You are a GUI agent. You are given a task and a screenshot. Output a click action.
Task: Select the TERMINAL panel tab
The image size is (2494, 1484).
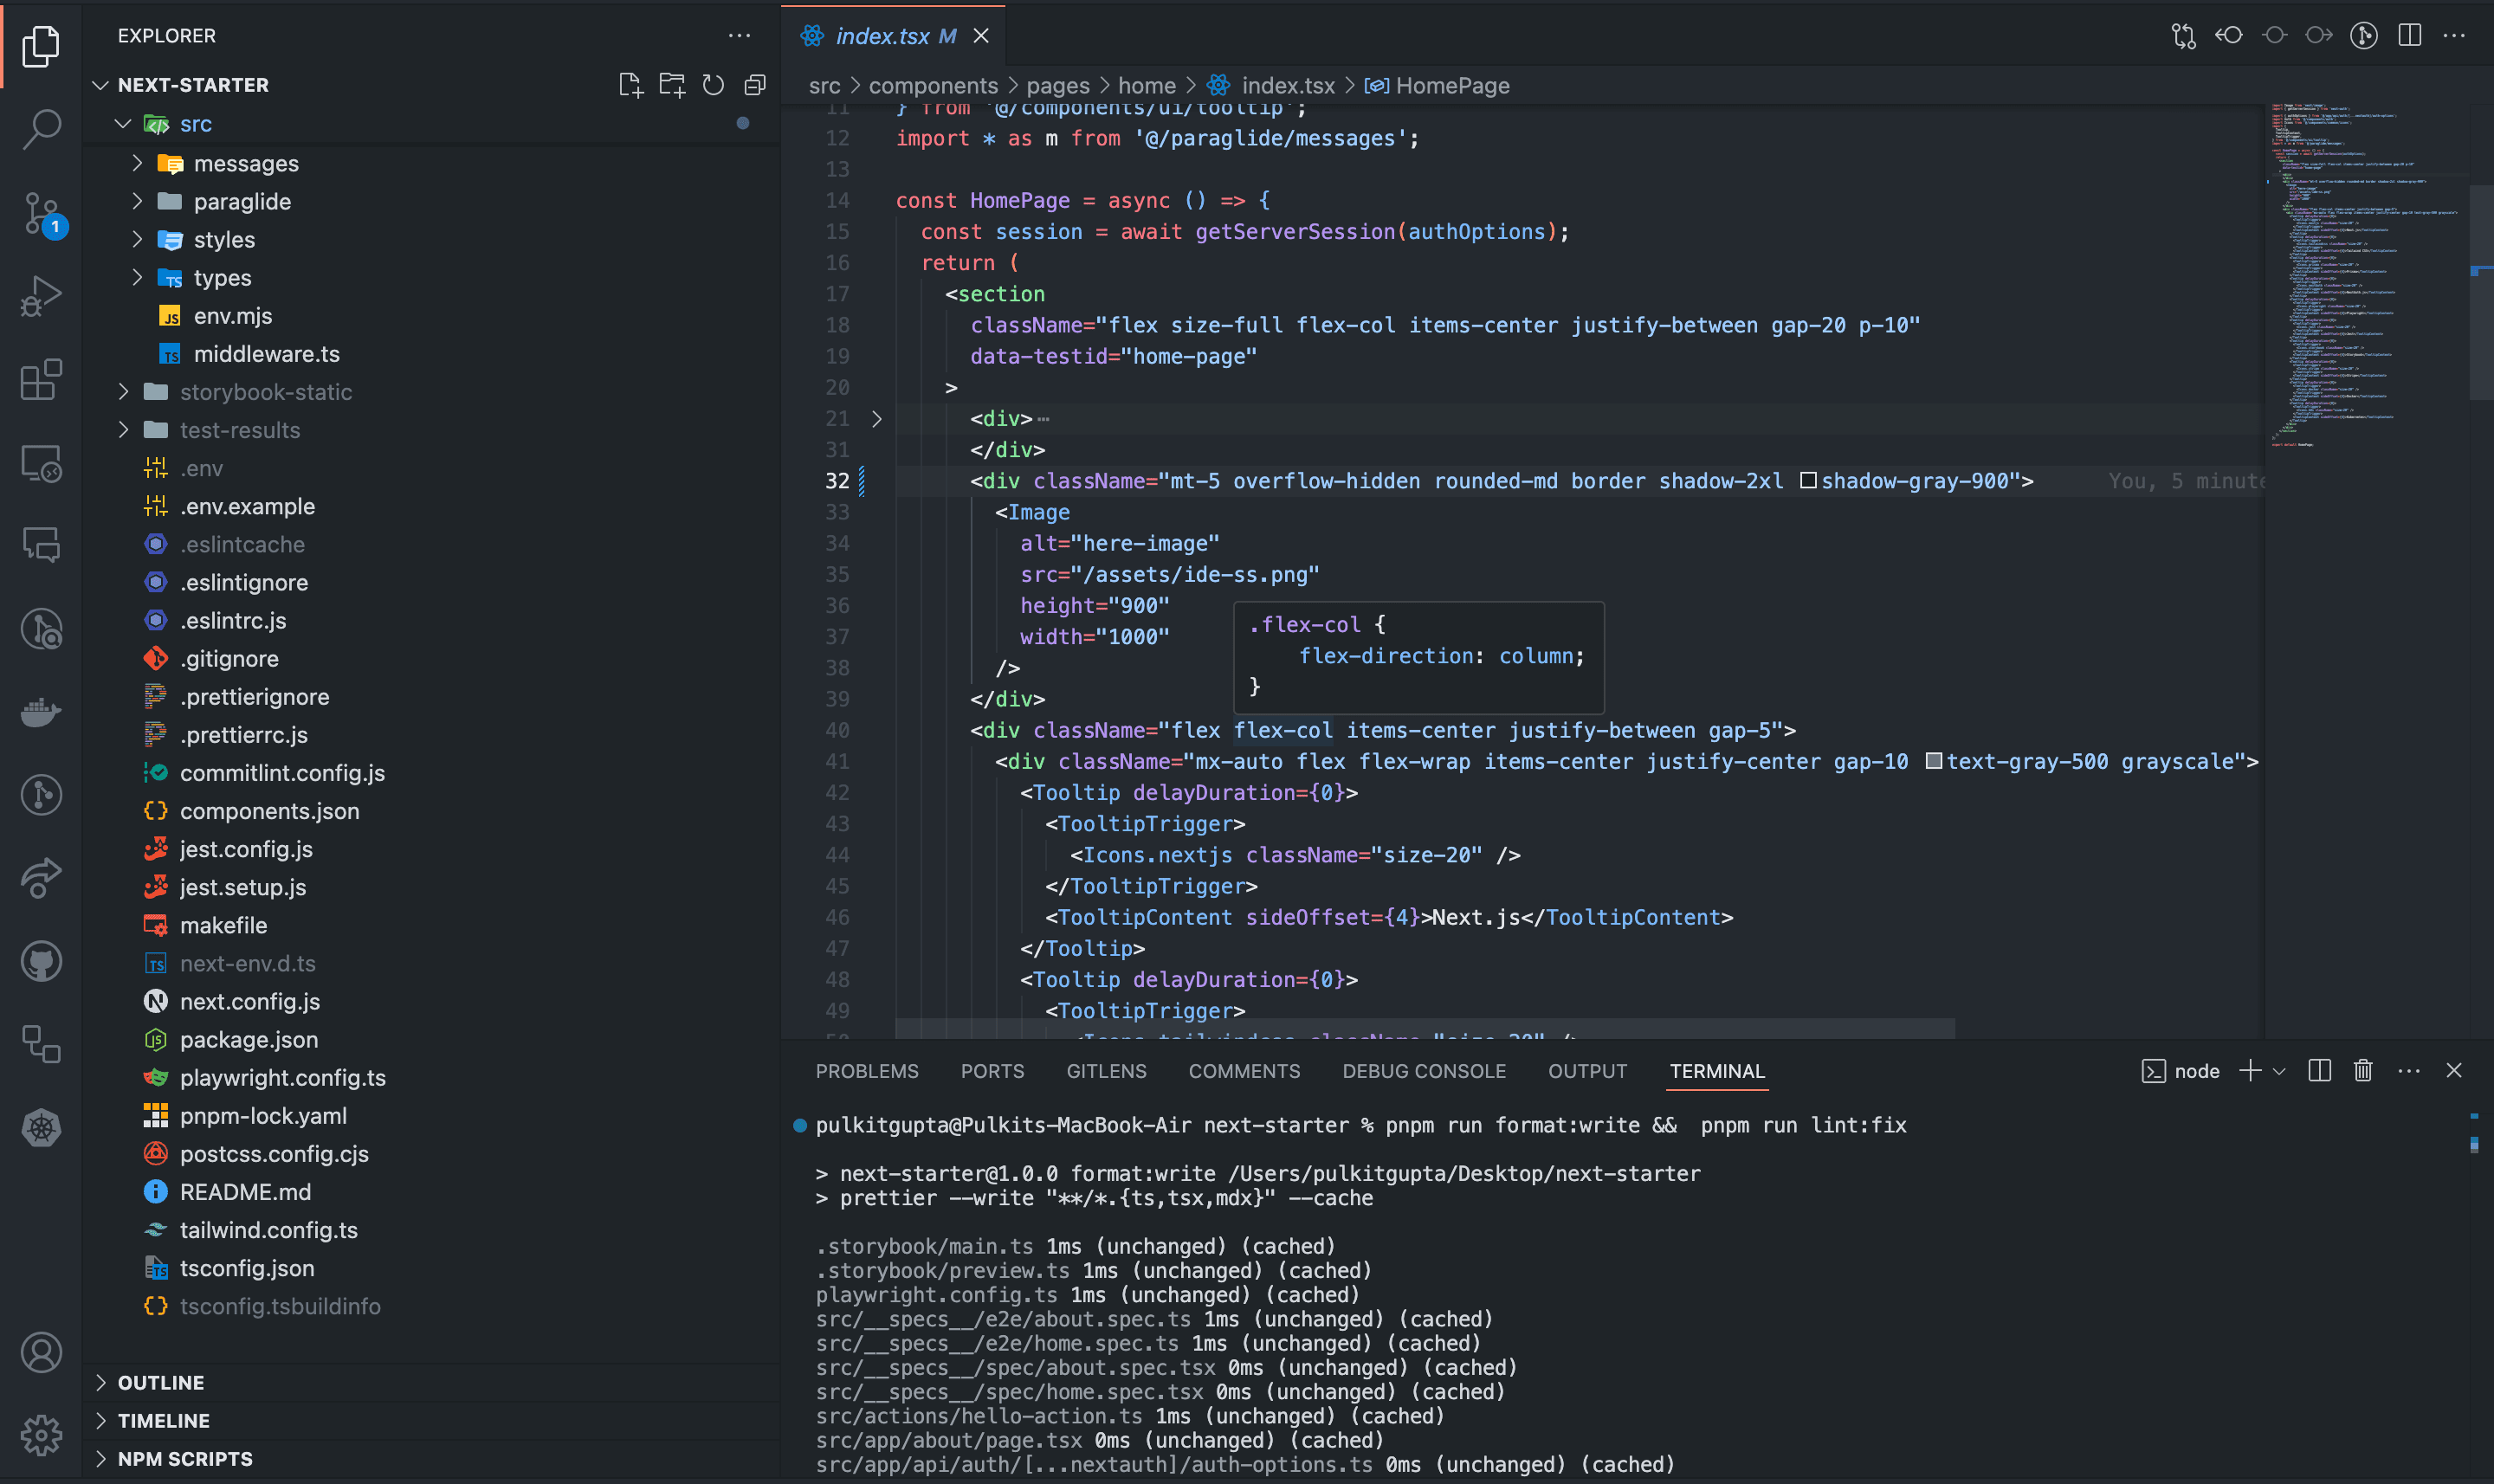click(x=1717, y=1071)
